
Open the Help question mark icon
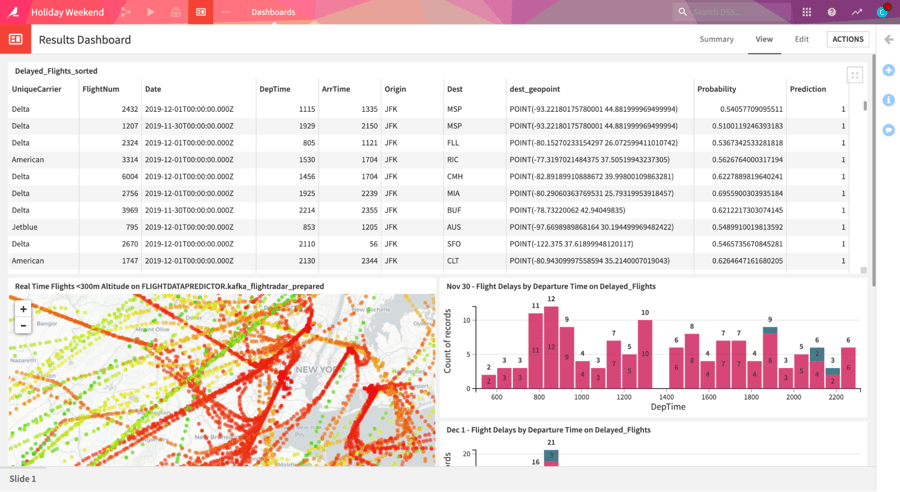coord(831,11)
